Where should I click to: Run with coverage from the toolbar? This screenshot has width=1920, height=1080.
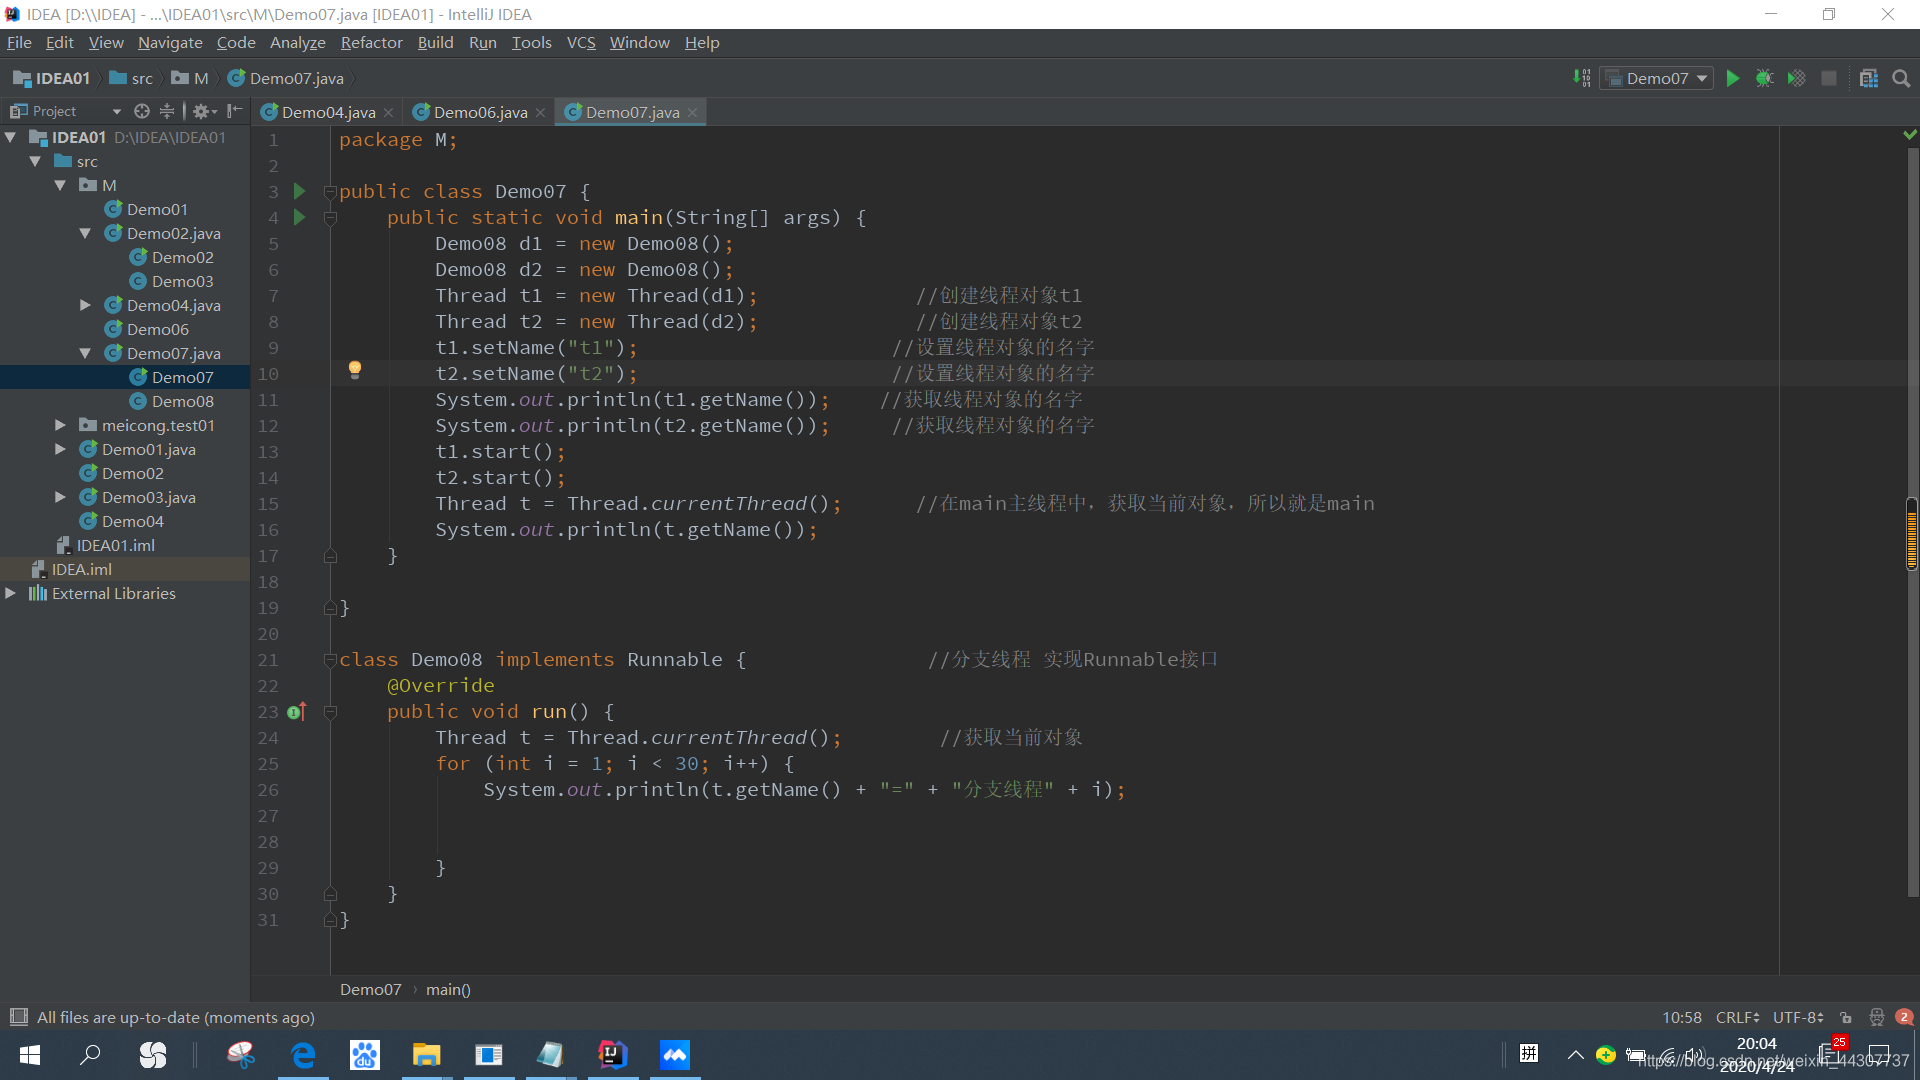(1797, 79)
